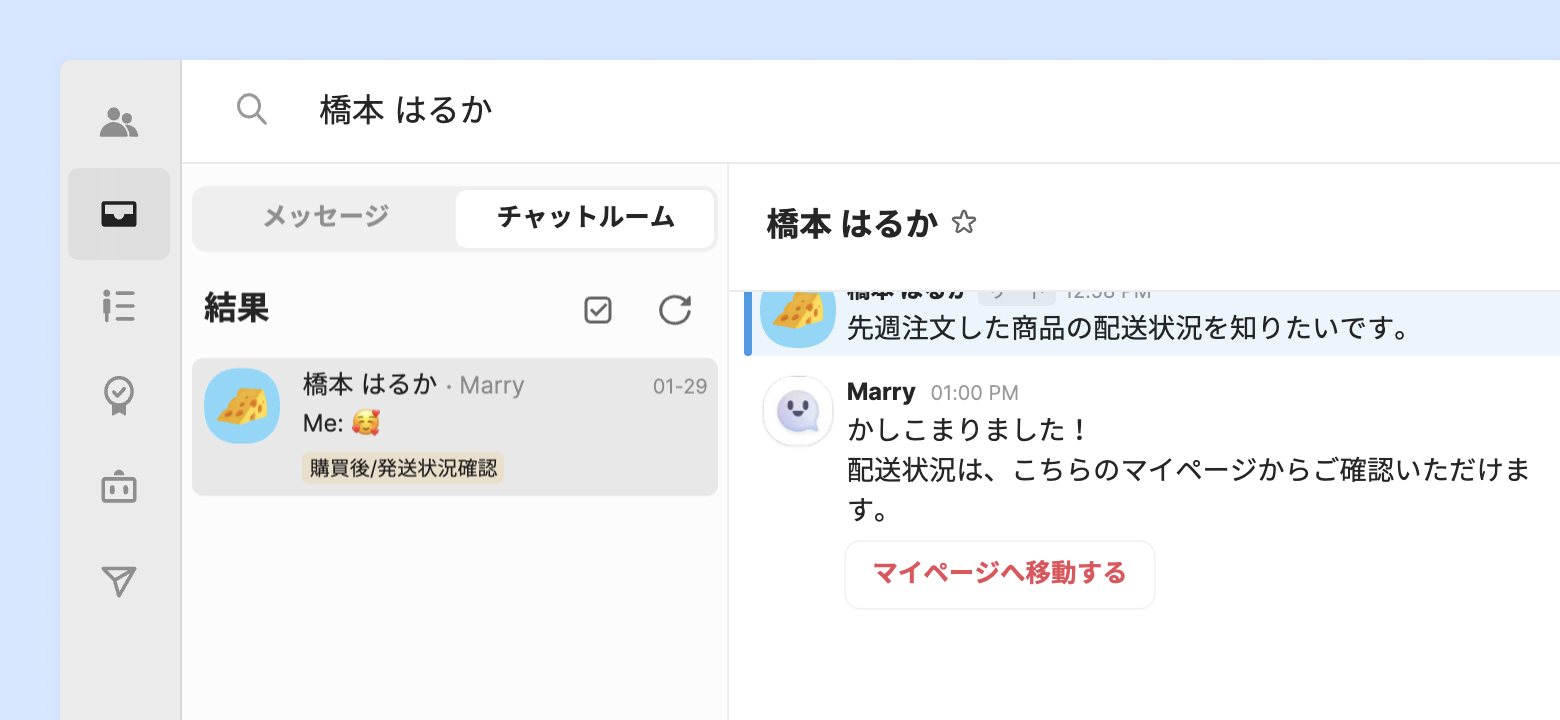Open the task list sidebar icon

pos(119,306)
